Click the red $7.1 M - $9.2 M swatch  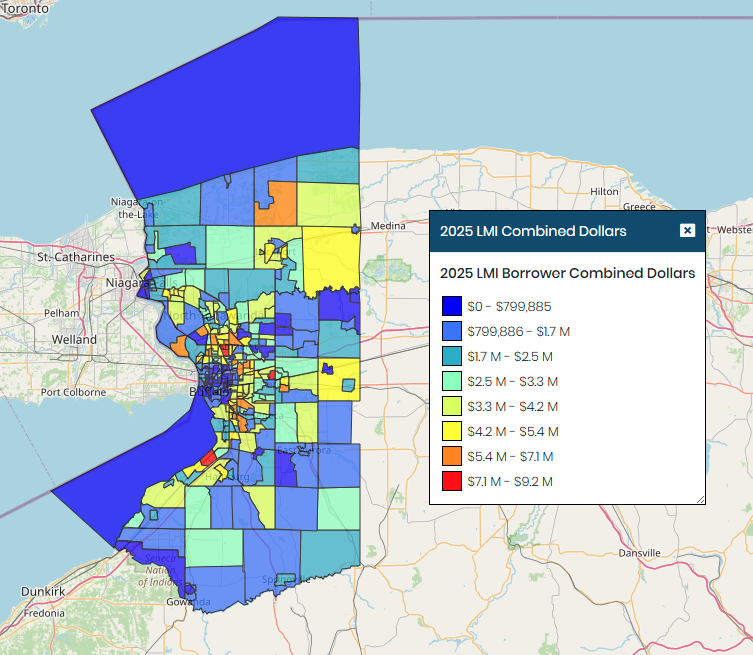click(451, 481)
